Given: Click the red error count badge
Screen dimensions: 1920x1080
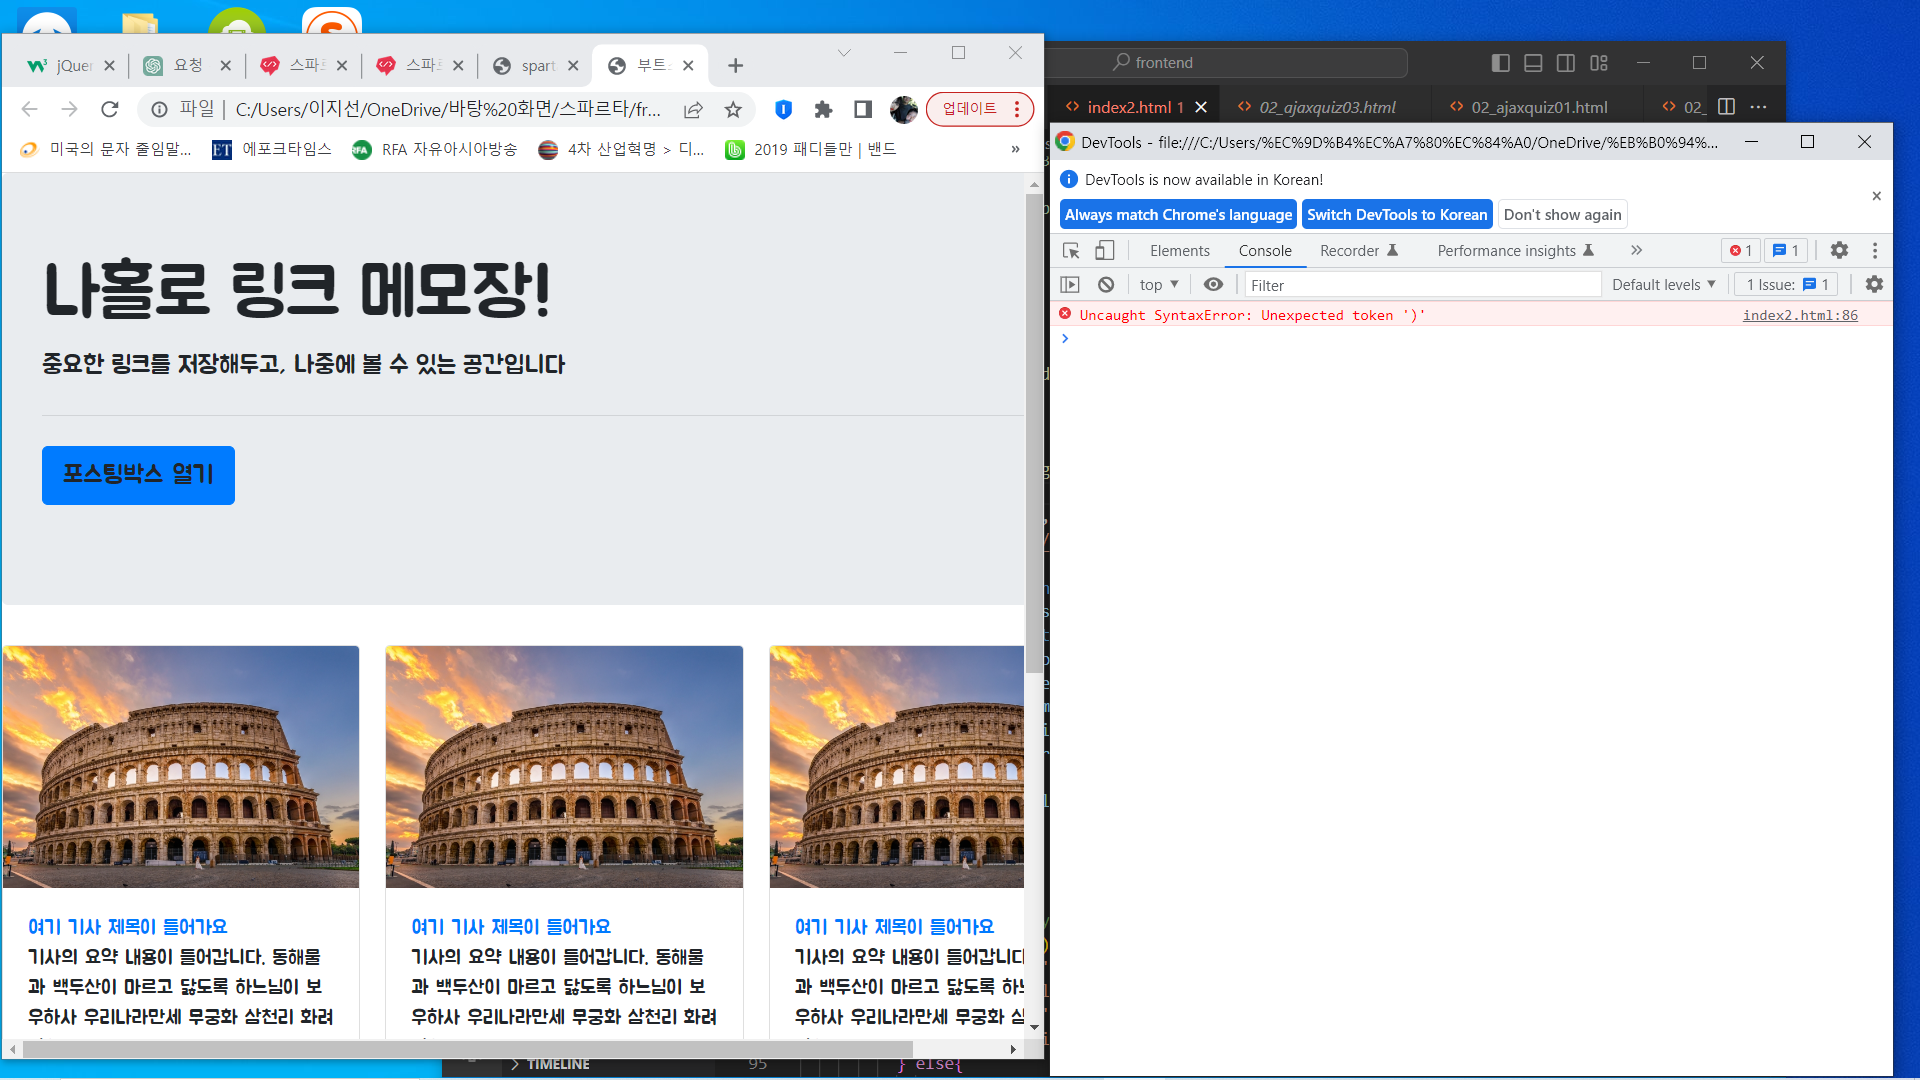Looking at the screenshot, I should [x=1741, y=251].
